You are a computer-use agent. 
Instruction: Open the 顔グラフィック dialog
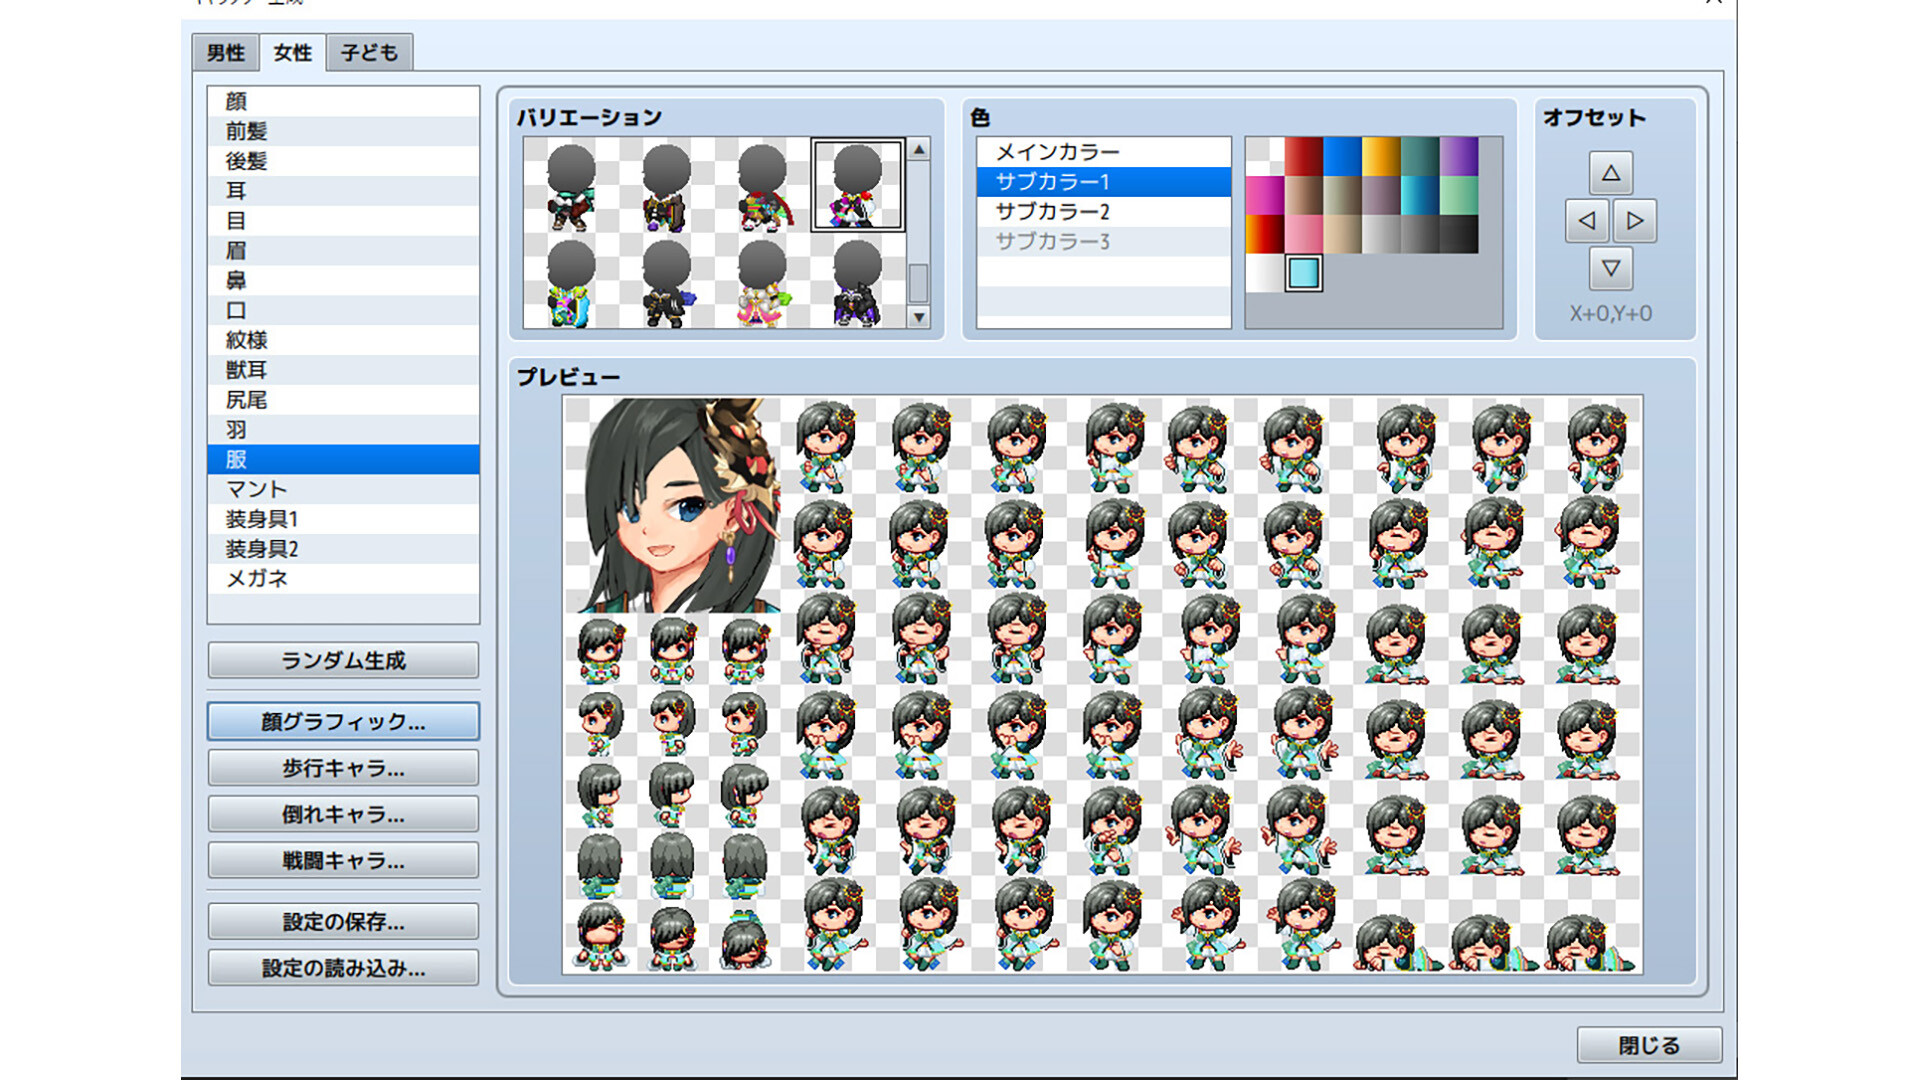click(x=342, y=721)
